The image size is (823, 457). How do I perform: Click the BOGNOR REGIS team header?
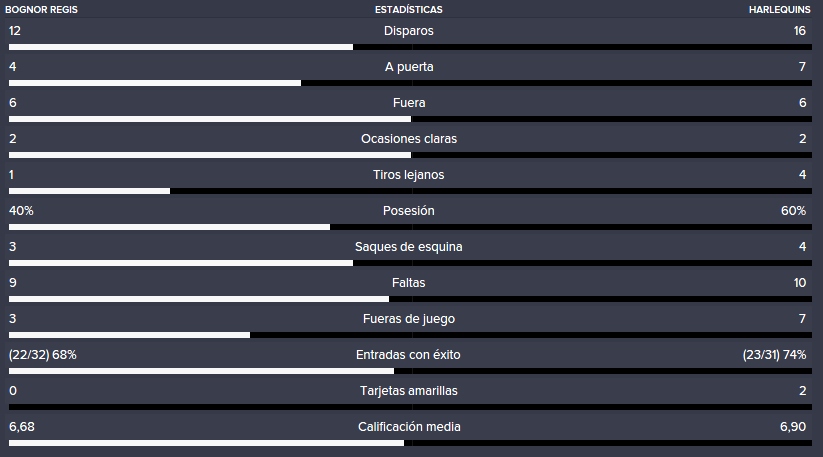point(41,9)
